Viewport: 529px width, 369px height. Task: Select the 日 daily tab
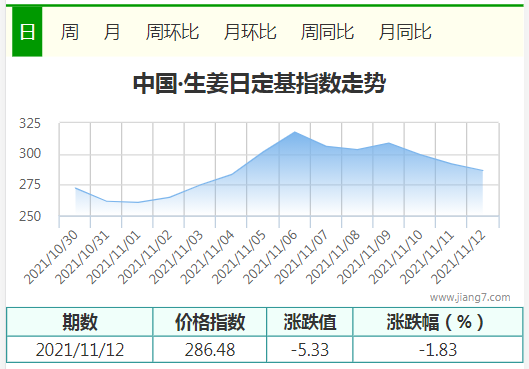tap(27, 32)
